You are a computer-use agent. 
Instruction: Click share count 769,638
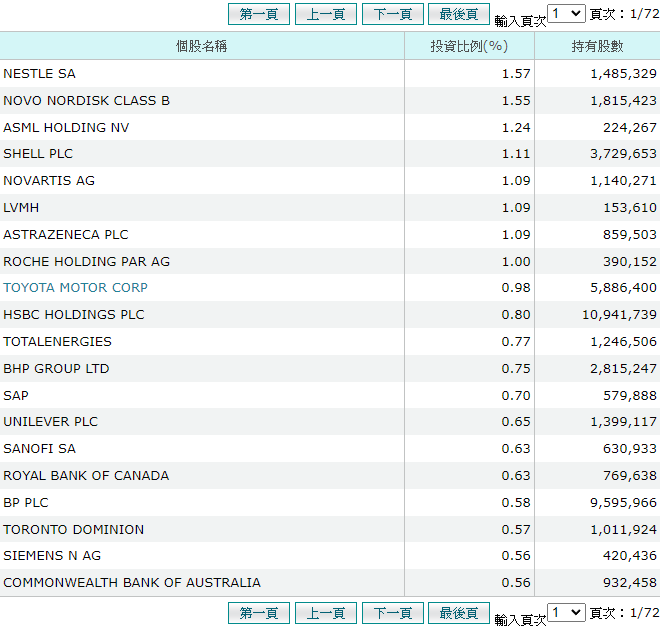click(630, 475)
